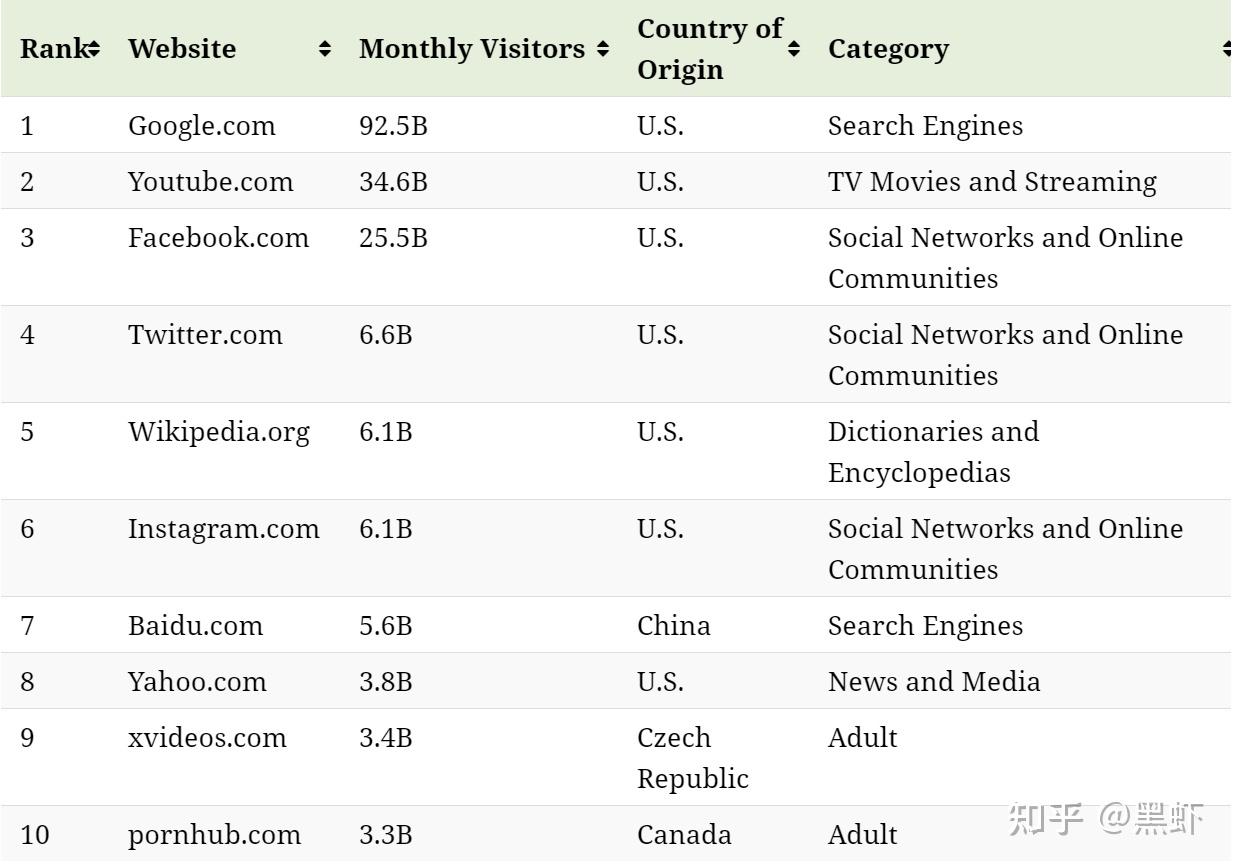Click the Rank column sort icon
Viewport: 1235px width, 868px height.
pyautogui.click(x=94, y=49)
